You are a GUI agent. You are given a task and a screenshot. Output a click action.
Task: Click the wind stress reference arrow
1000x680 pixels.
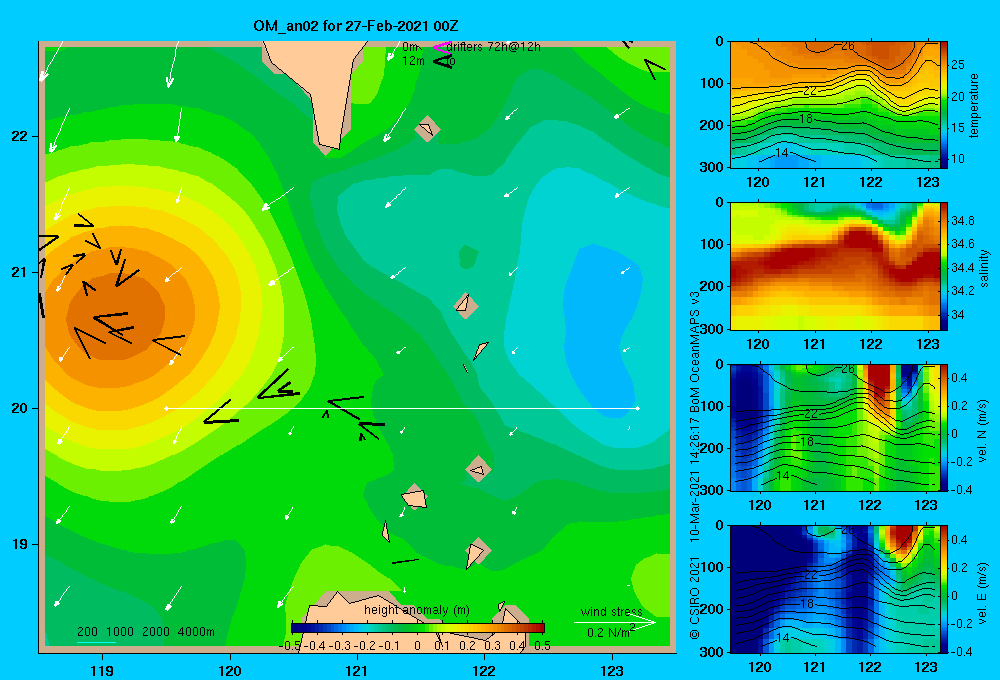(615, 622)
